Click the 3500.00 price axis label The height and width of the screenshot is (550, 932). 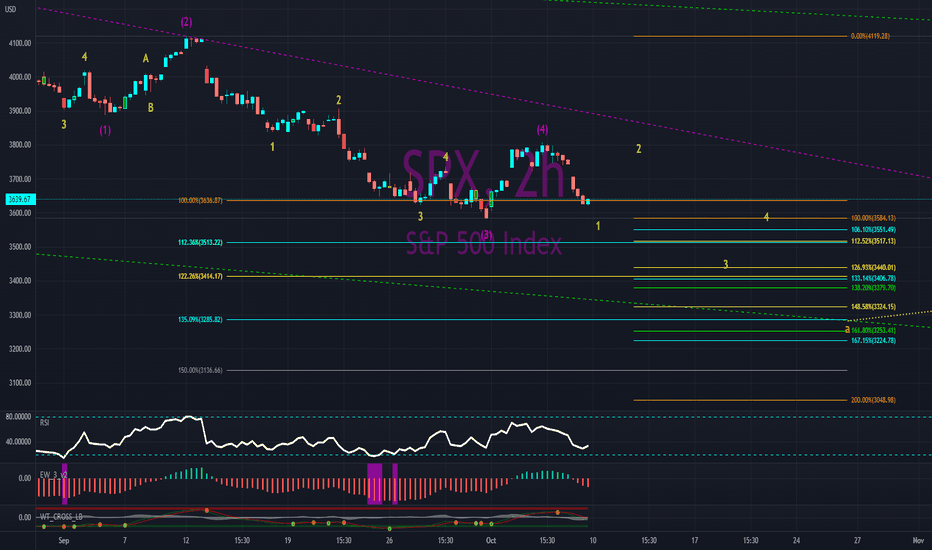20,247
